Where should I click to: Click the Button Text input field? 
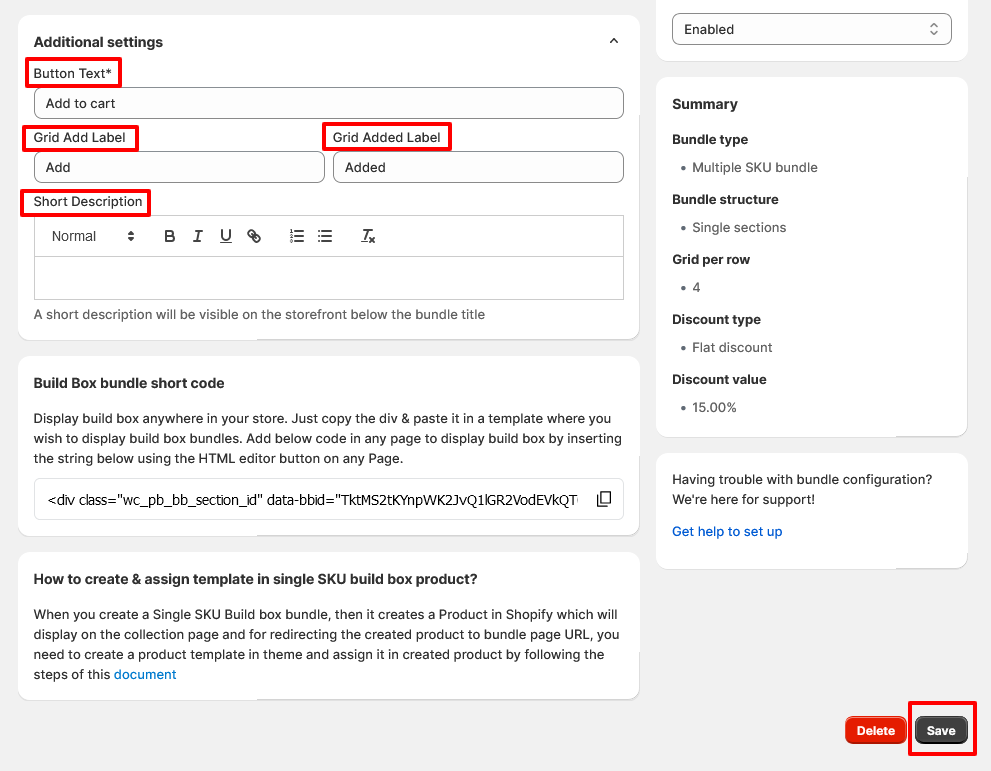[x=328, y=102]
